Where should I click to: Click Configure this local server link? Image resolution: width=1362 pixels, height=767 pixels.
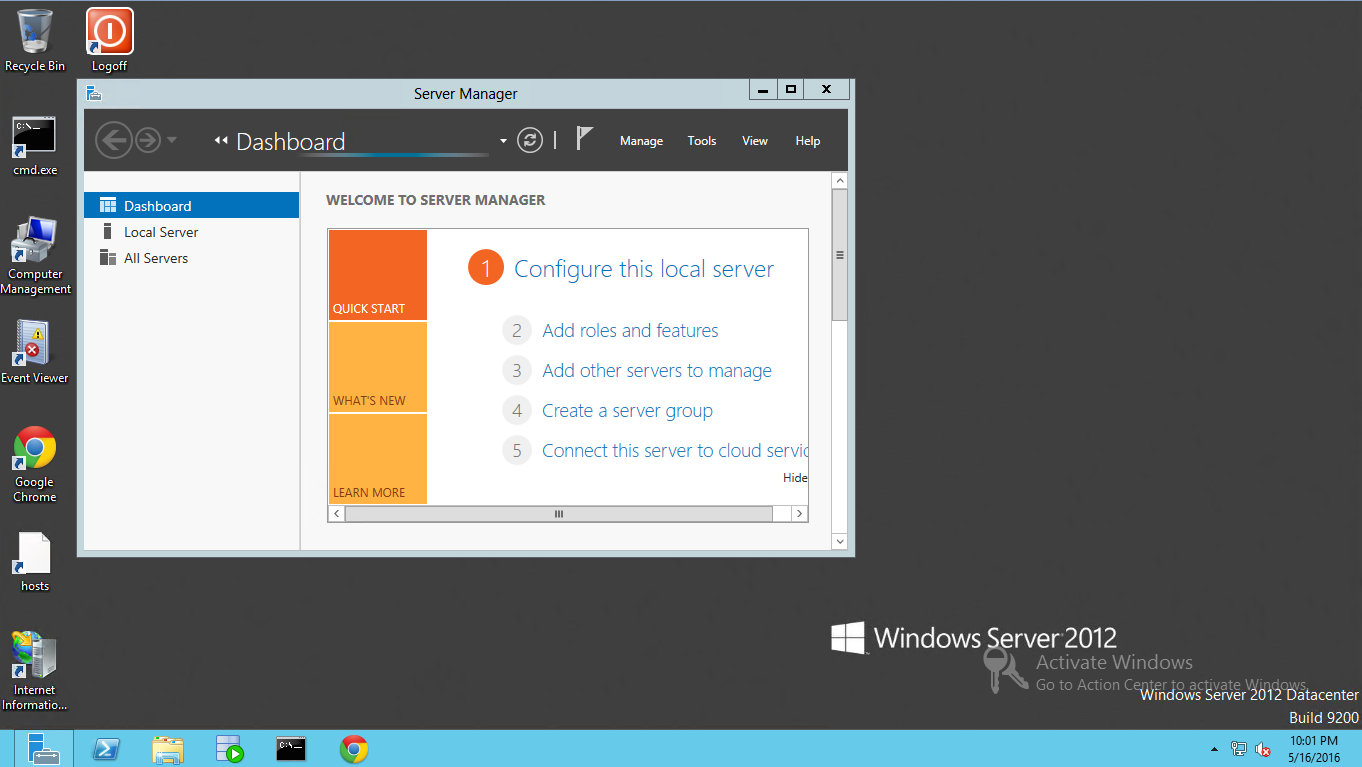tap(644, 269)
